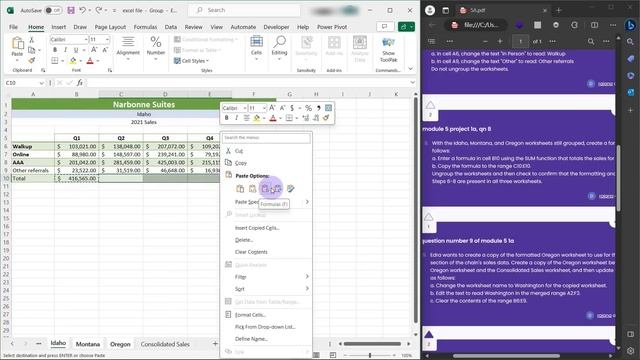640x360 pixels.
Task: Expand the Alignment group button
Action: point(128,48)
